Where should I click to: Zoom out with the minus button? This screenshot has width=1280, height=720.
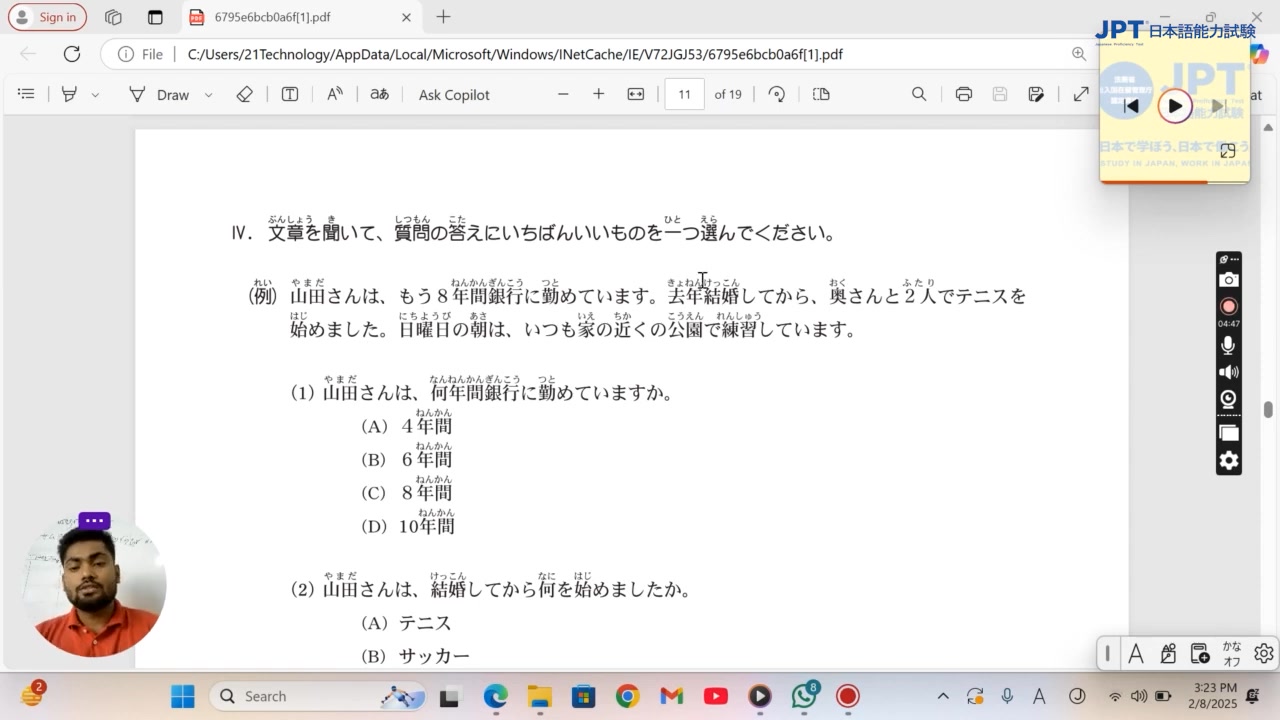coord(563,94)
